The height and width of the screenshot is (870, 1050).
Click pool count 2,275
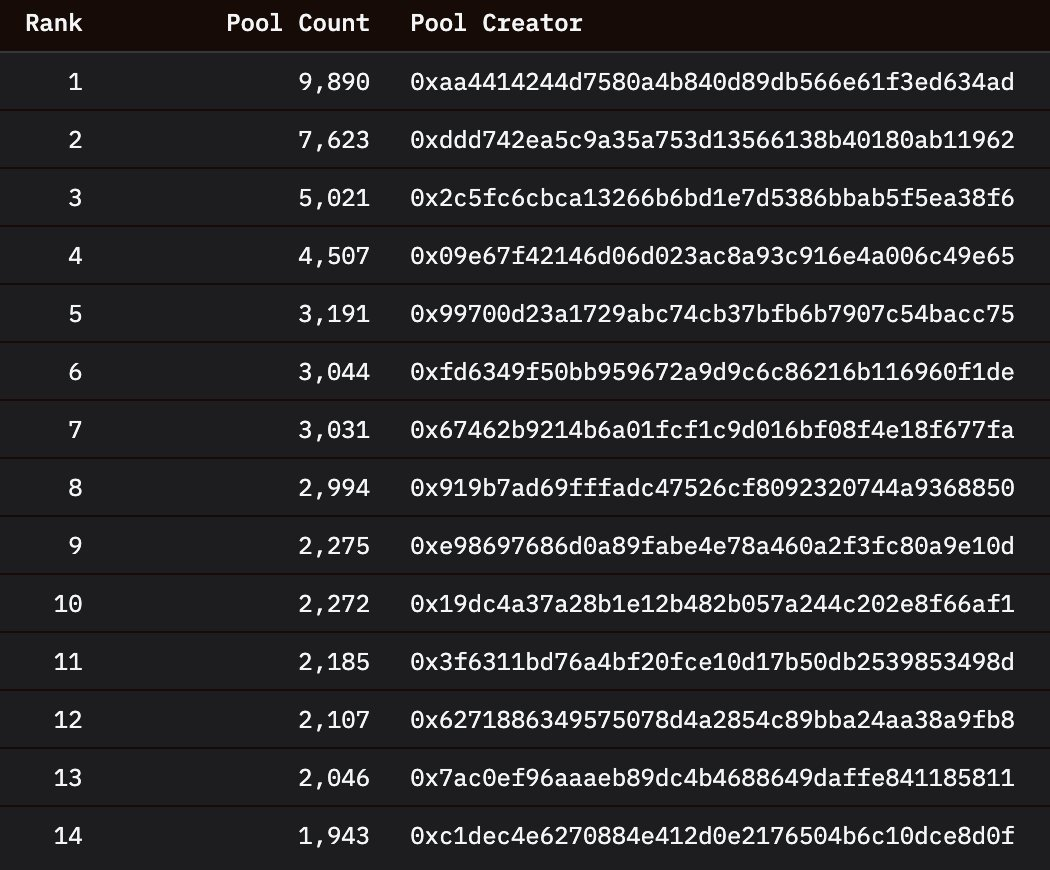(x=334, y=546)
